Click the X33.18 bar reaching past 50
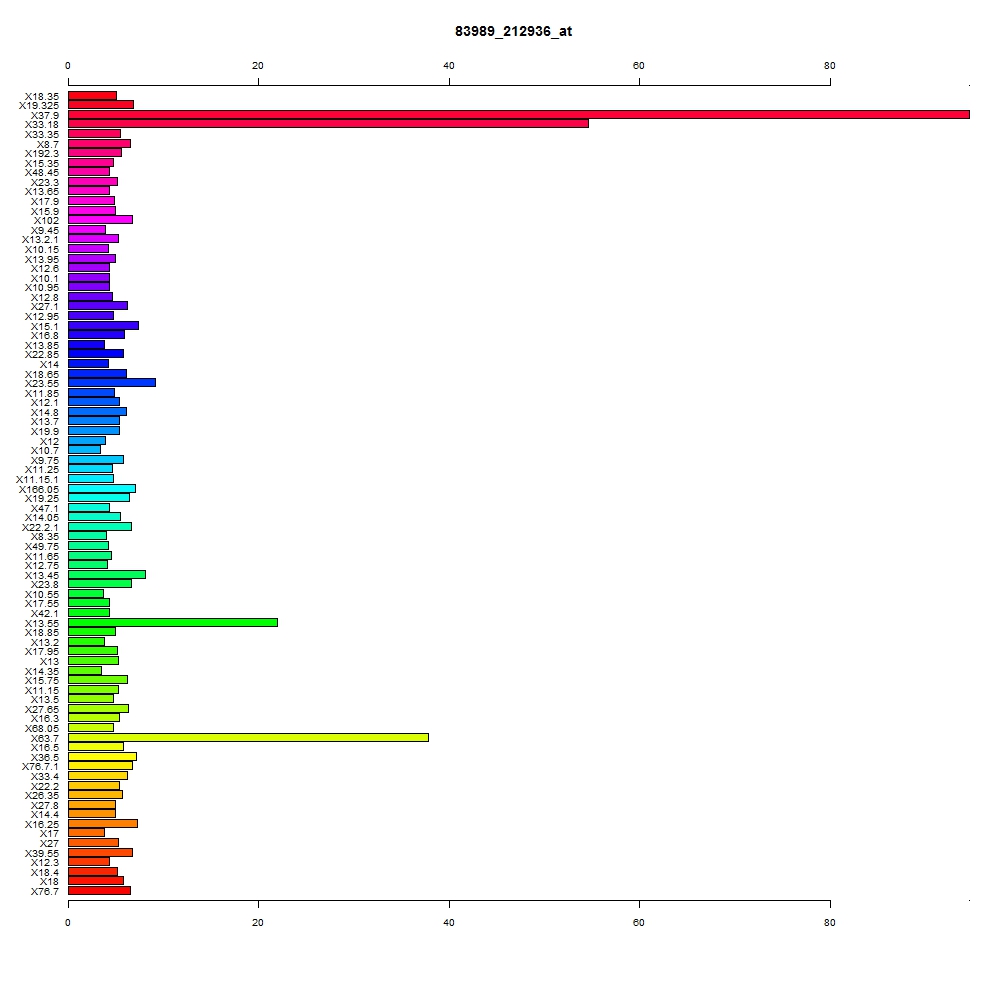 [x=328, y=124]
